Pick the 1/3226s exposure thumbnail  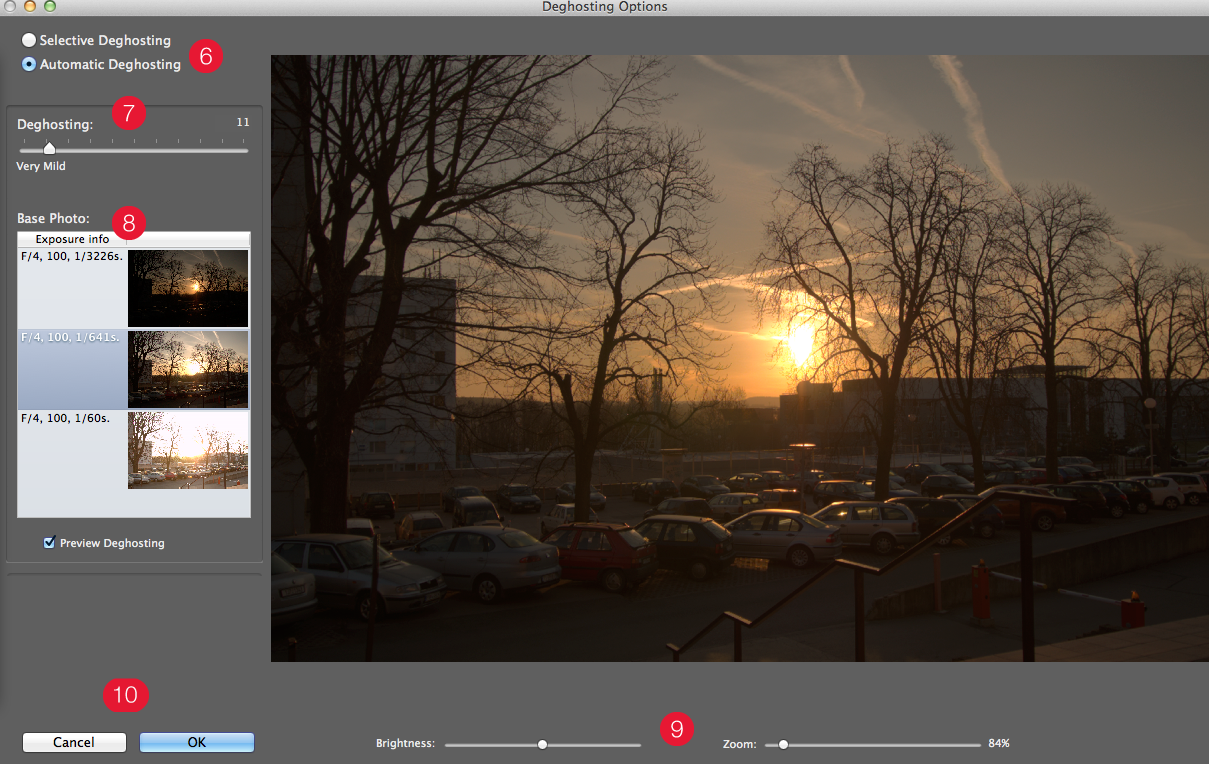(x=188, y=288)
